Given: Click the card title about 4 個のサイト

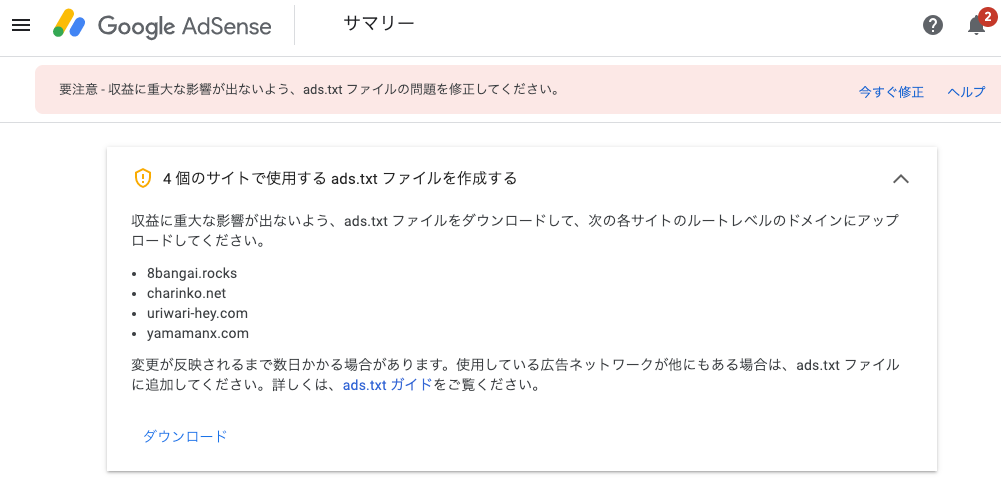Looking at the screenshot, I should tap(340, 179).
